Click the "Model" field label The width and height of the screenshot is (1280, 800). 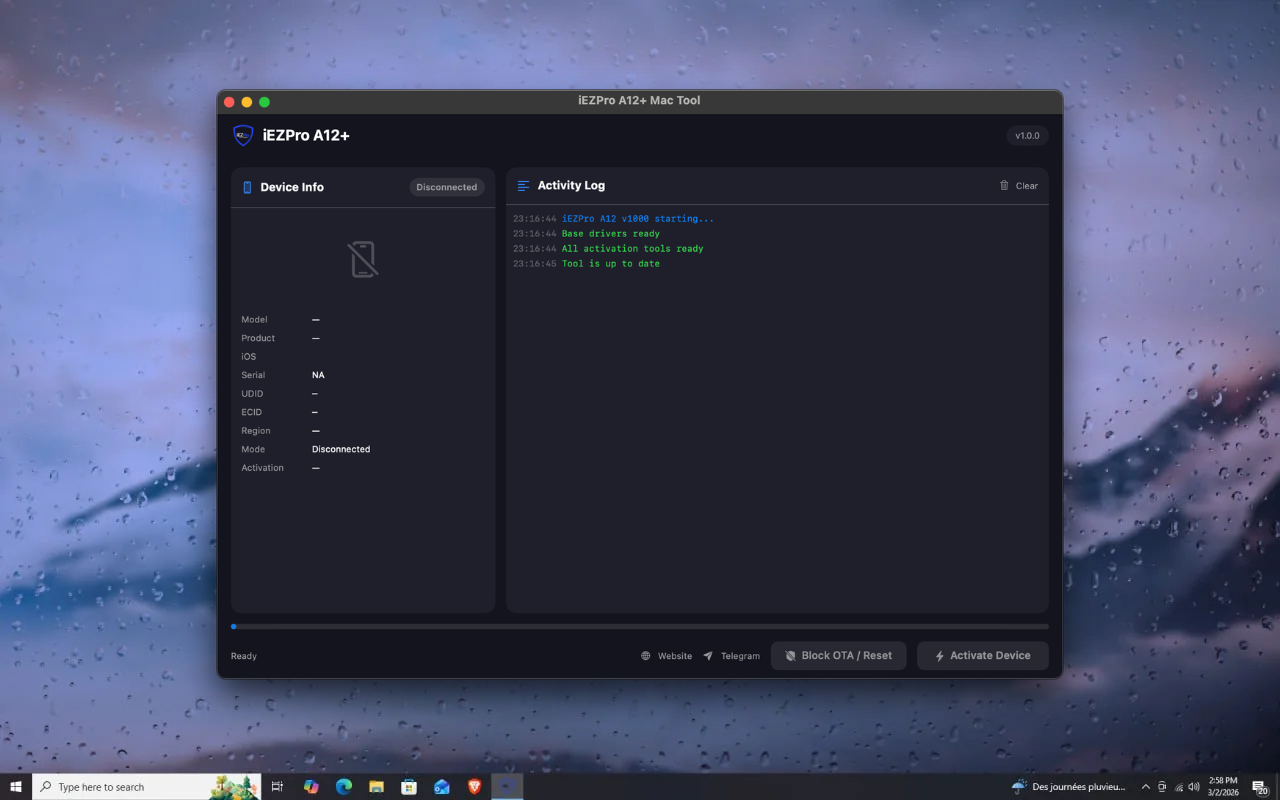(254, 320)
